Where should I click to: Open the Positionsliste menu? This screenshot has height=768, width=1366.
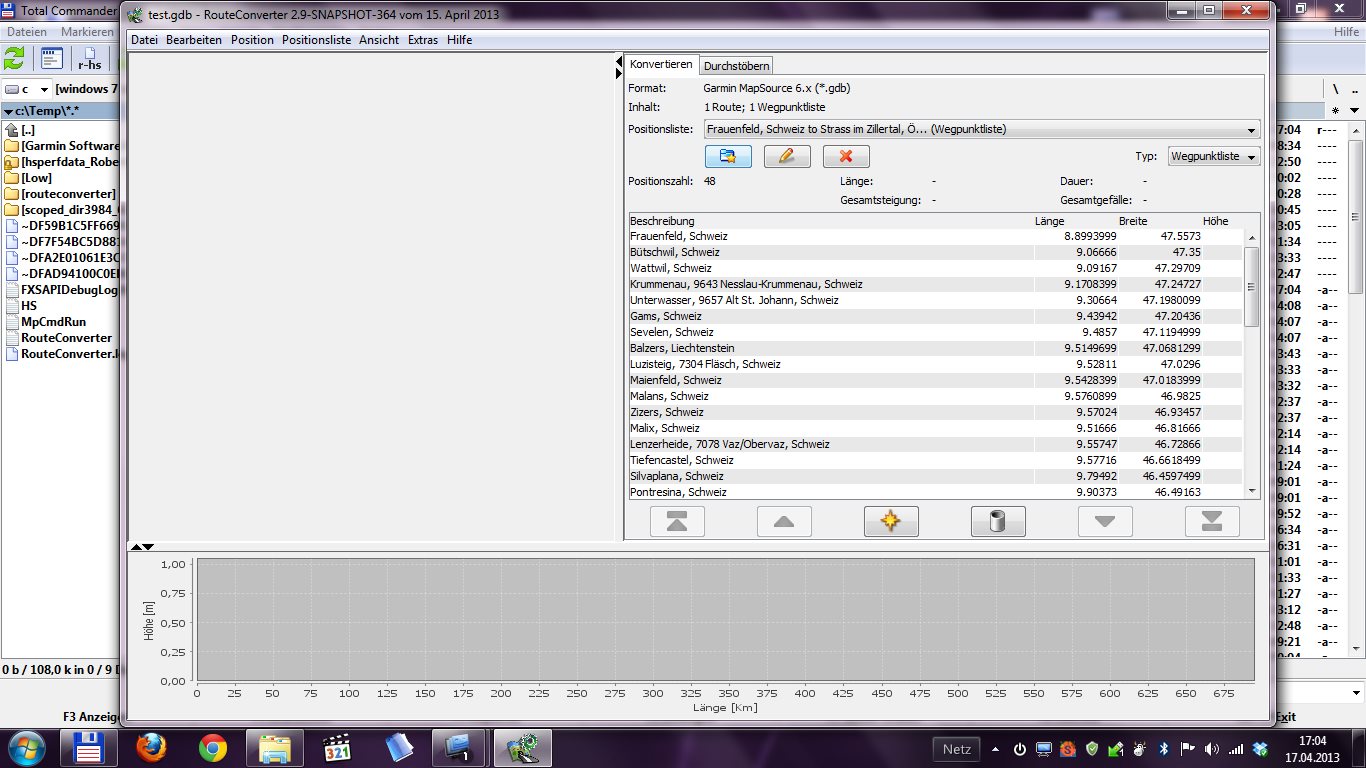pyautogui.click(x=316, y=40)
